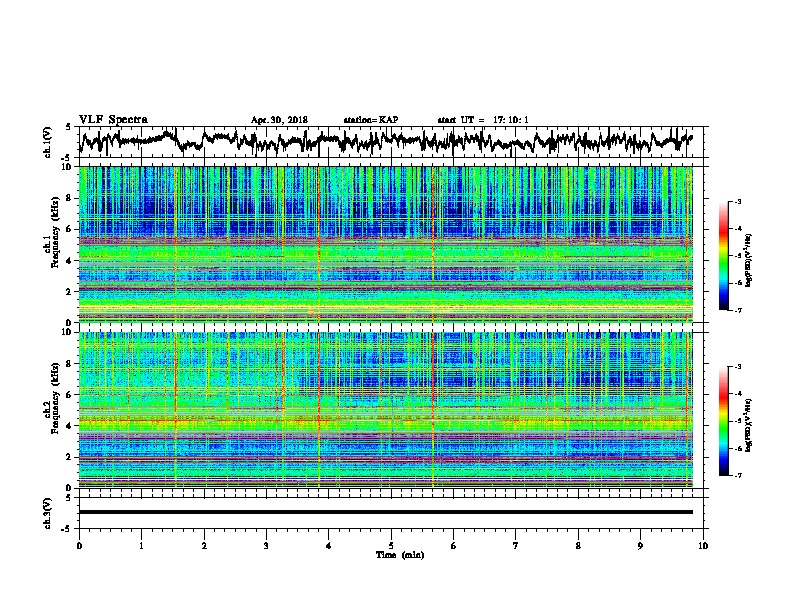Click the "station=KAP" header label

pos(371,120)
